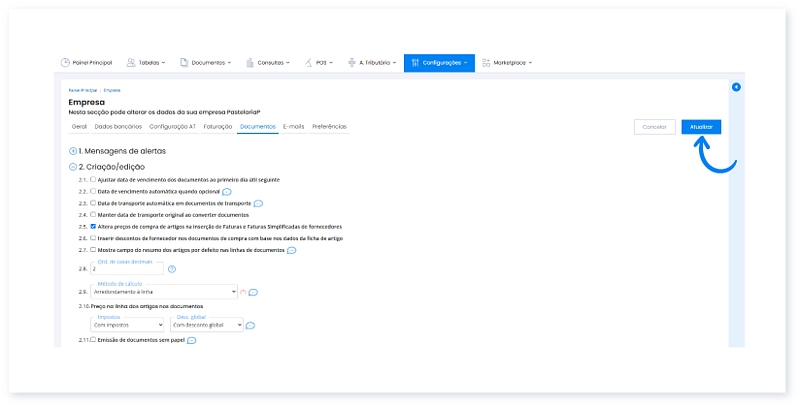
Task: Expand the Mensagens de alertas section
Action: (x=73, y=150)
